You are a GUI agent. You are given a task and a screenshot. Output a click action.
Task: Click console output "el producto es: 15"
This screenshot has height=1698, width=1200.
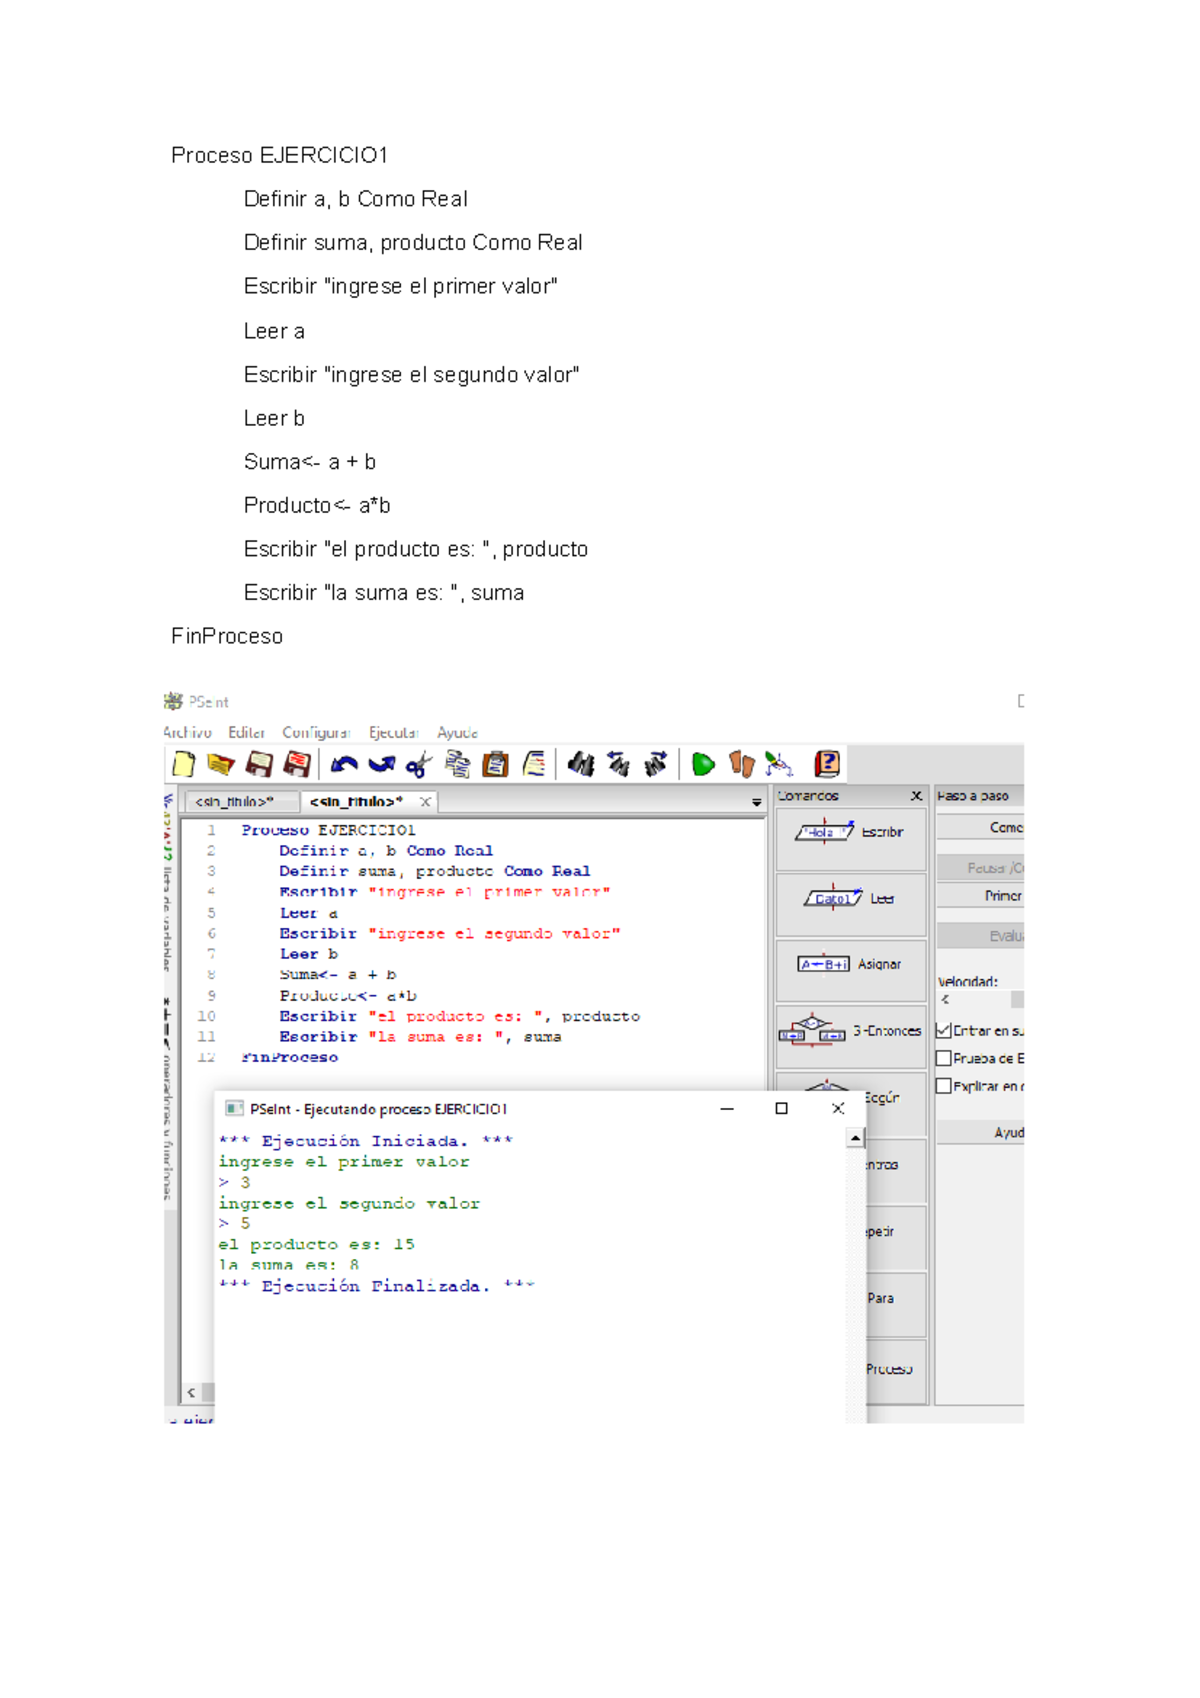tap(316, 1245)
